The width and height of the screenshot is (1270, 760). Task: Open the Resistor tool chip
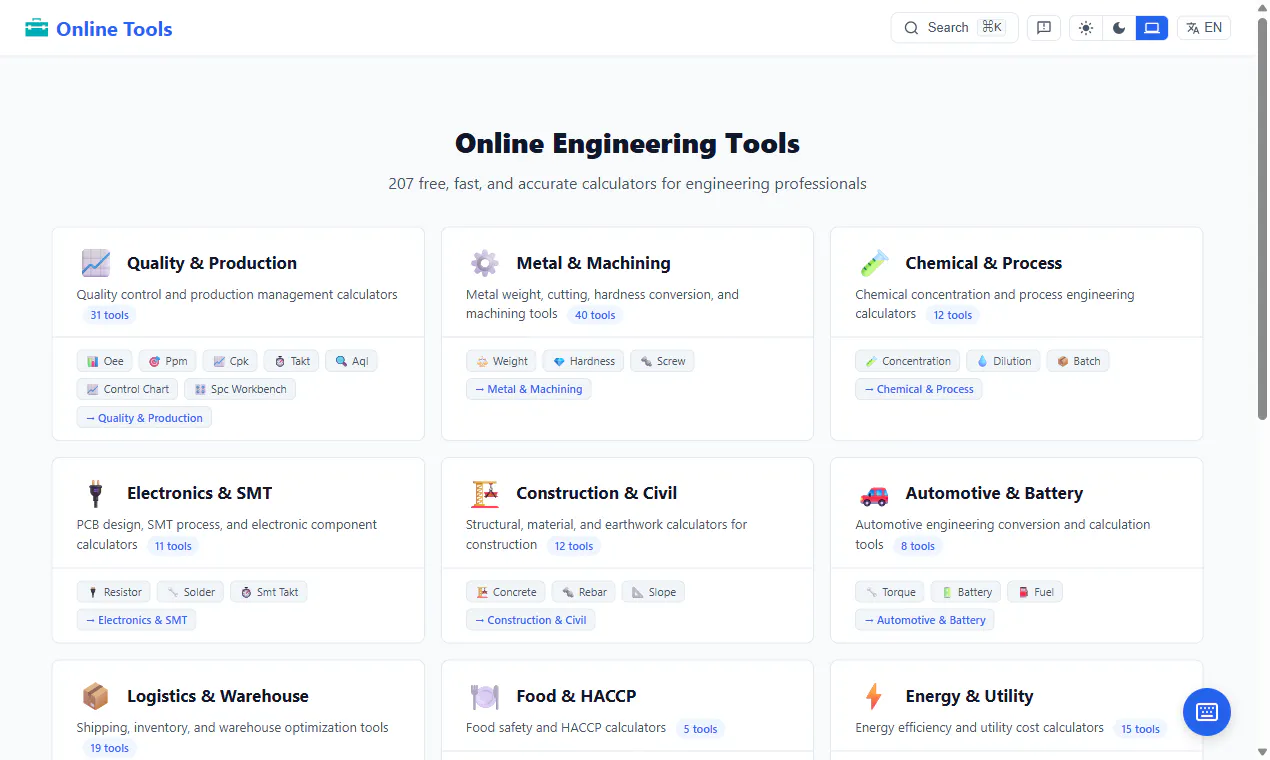pos(114,592)
